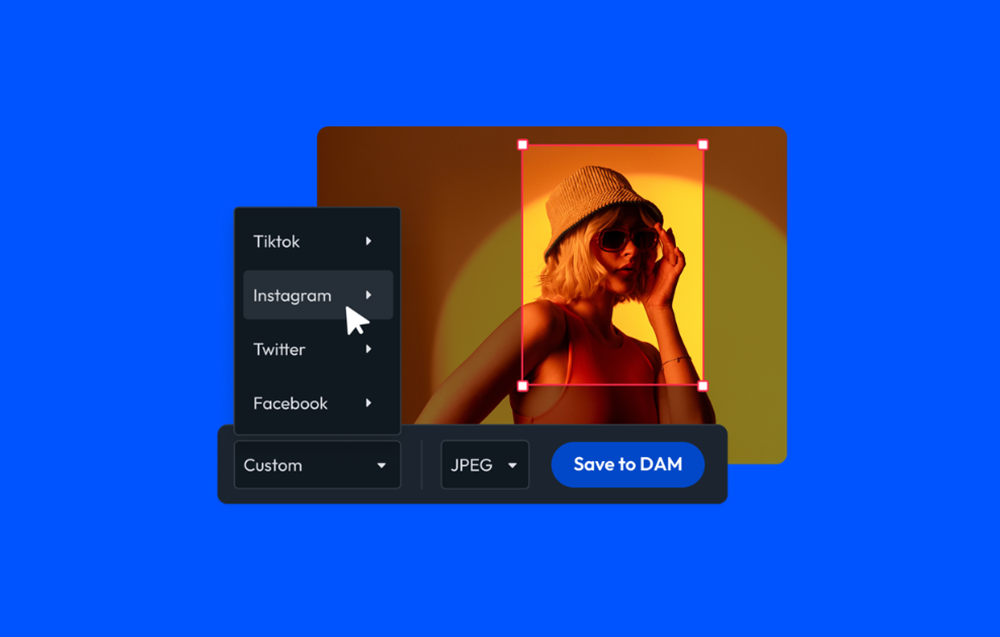Click the Instagram submenu chevron
This screenshot has height=637, width=1000.
coord(369,295)
